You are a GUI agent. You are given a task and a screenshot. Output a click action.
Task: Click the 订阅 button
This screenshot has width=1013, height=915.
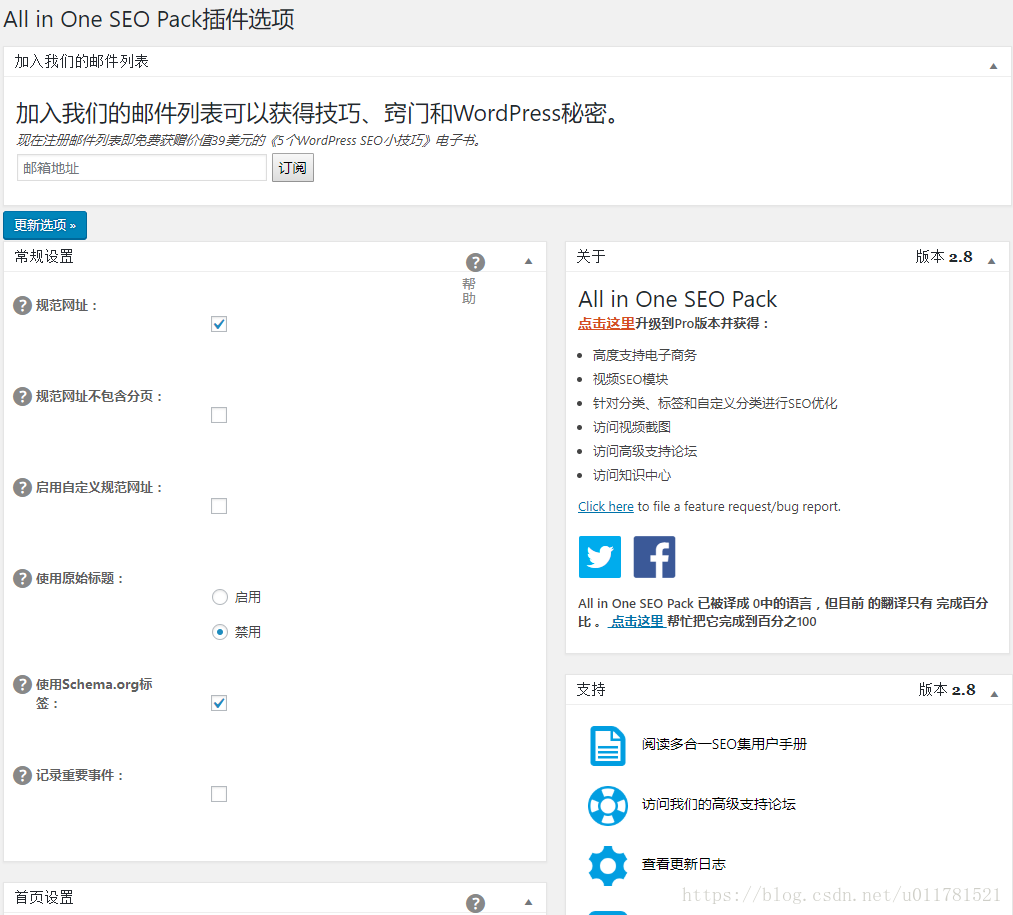click(x=293, y=168)
